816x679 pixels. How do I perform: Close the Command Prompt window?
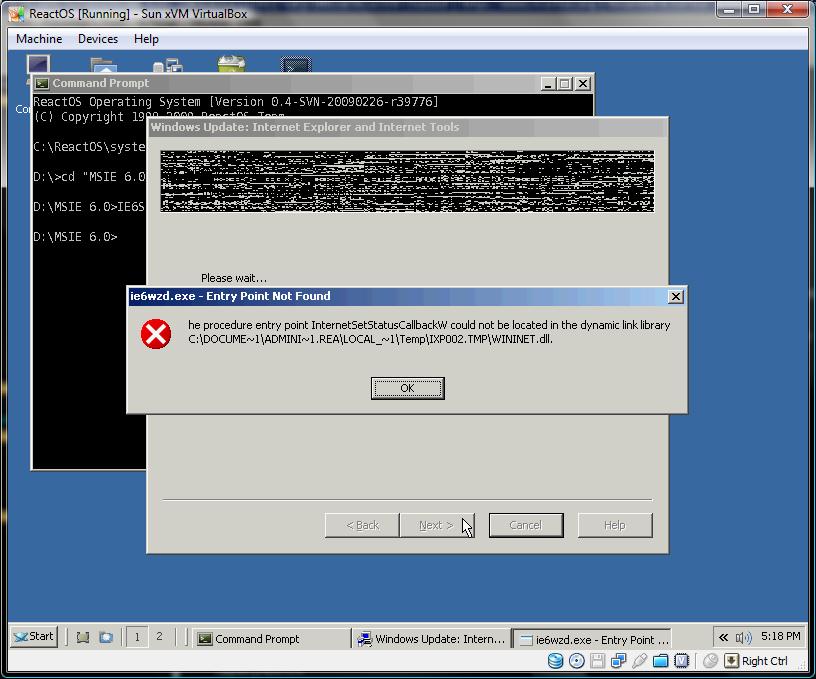point(583,84)
